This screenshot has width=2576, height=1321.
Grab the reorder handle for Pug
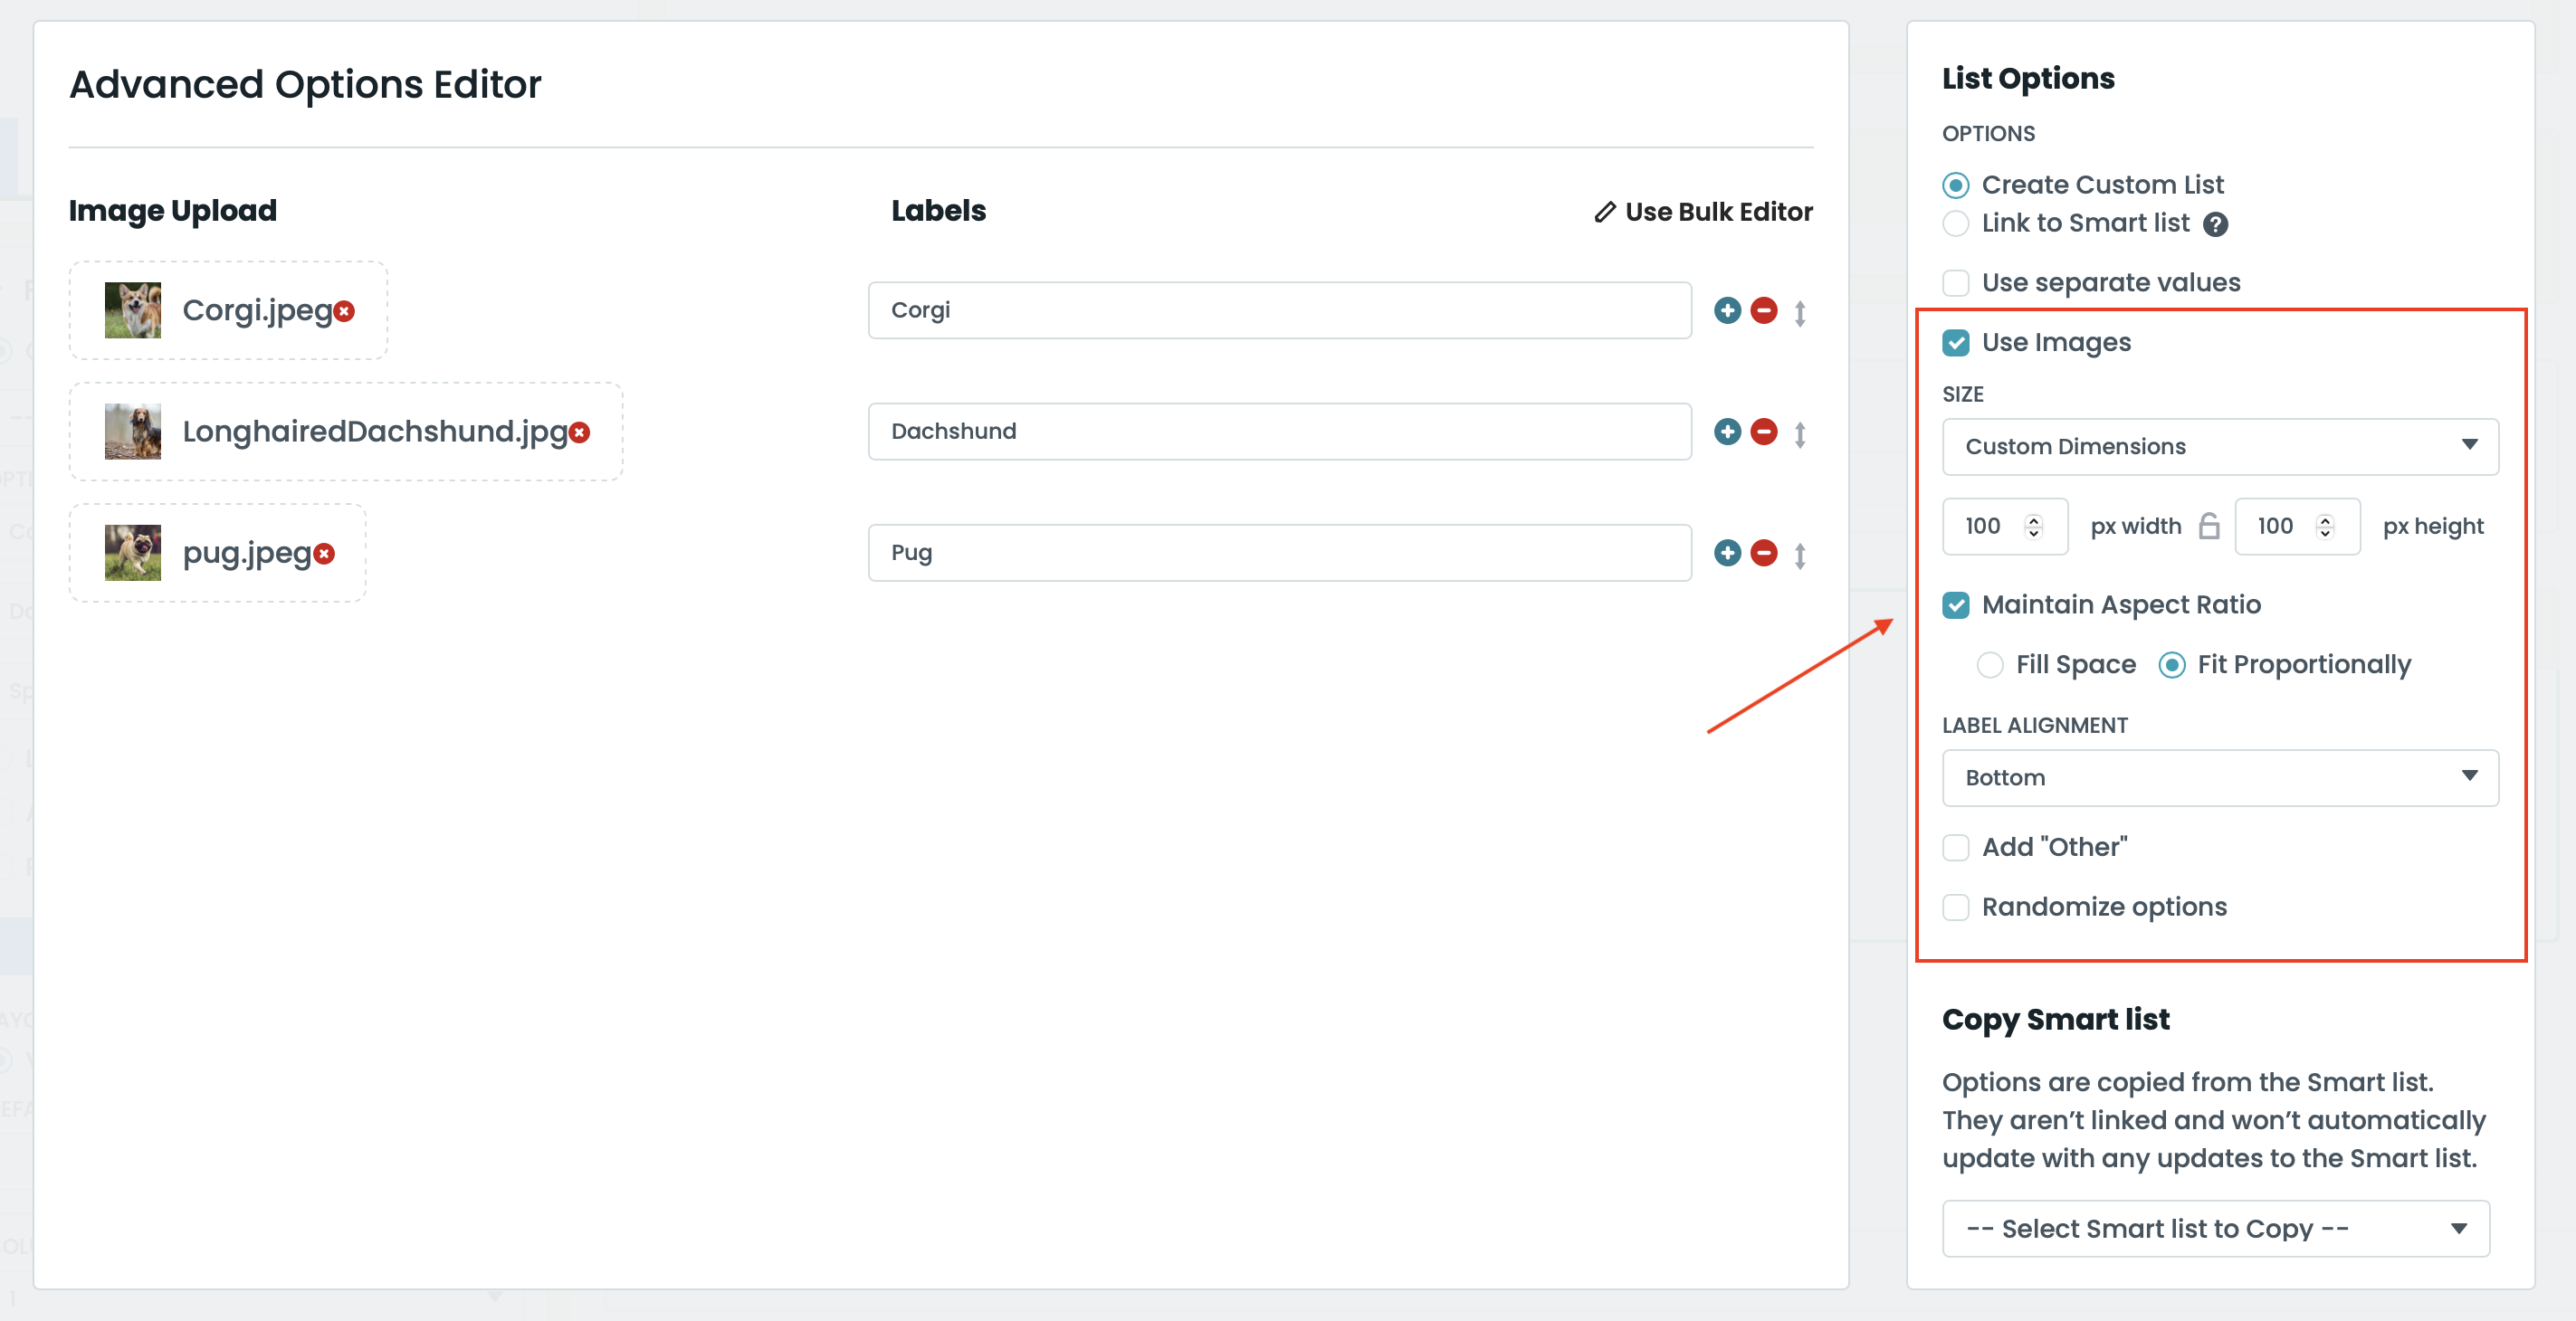coord(1800,555)
